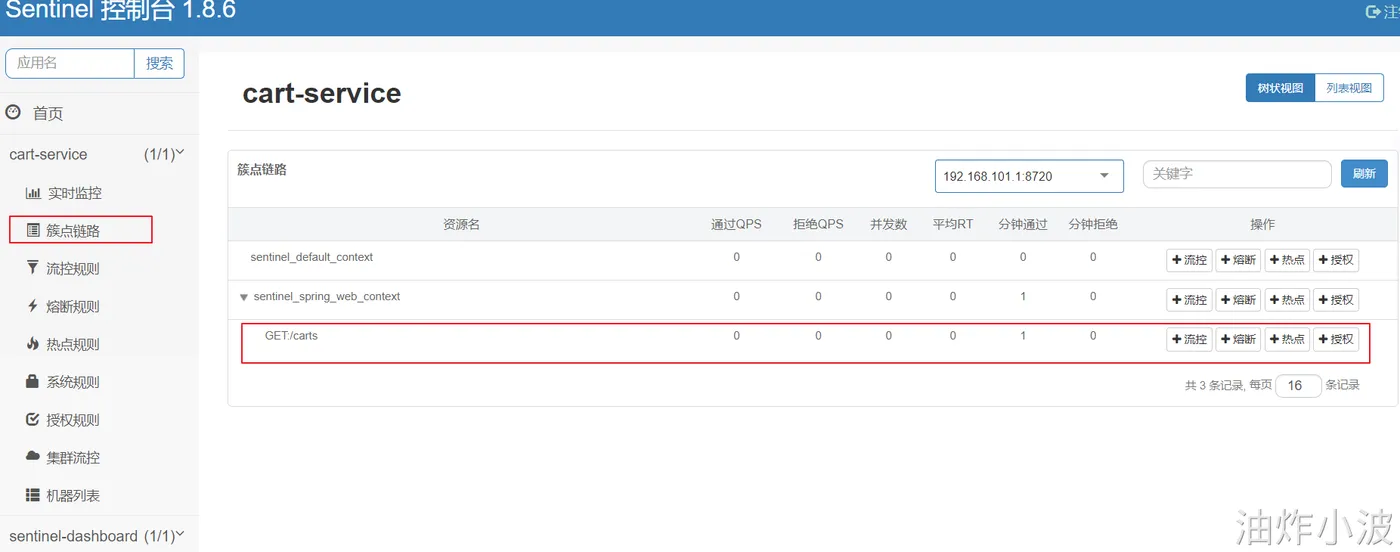
Task: Go to 首页 home page
Action: tap(48, 114)
